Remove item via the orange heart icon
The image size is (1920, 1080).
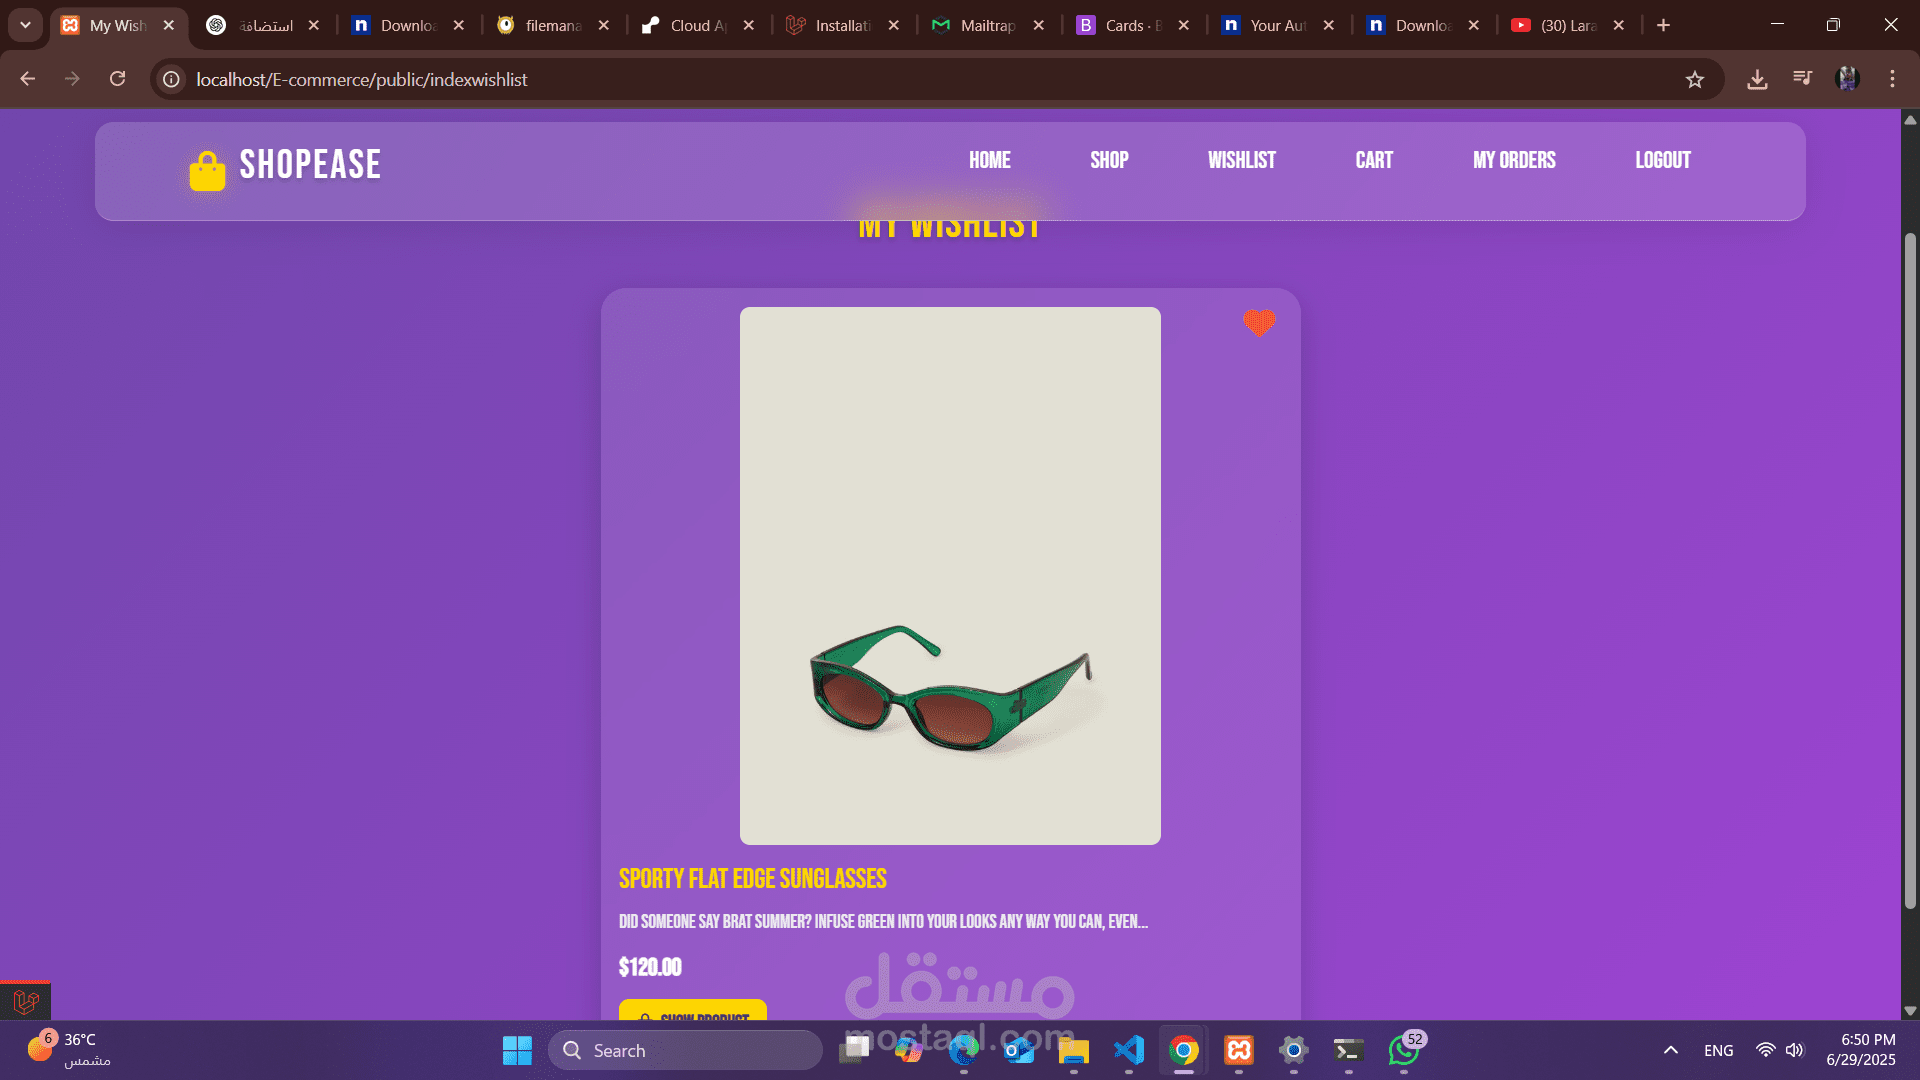1259,322
